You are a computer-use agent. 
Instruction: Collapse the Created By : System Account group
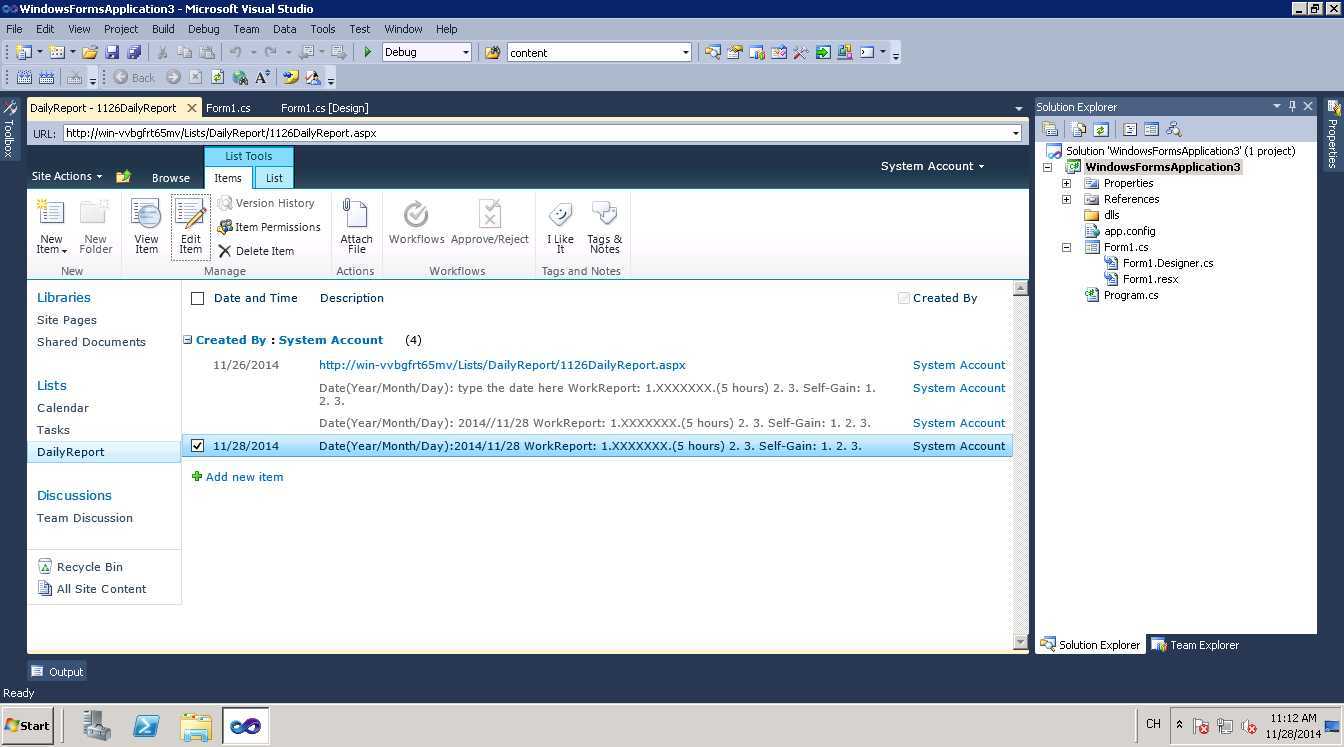pos(187,340)
